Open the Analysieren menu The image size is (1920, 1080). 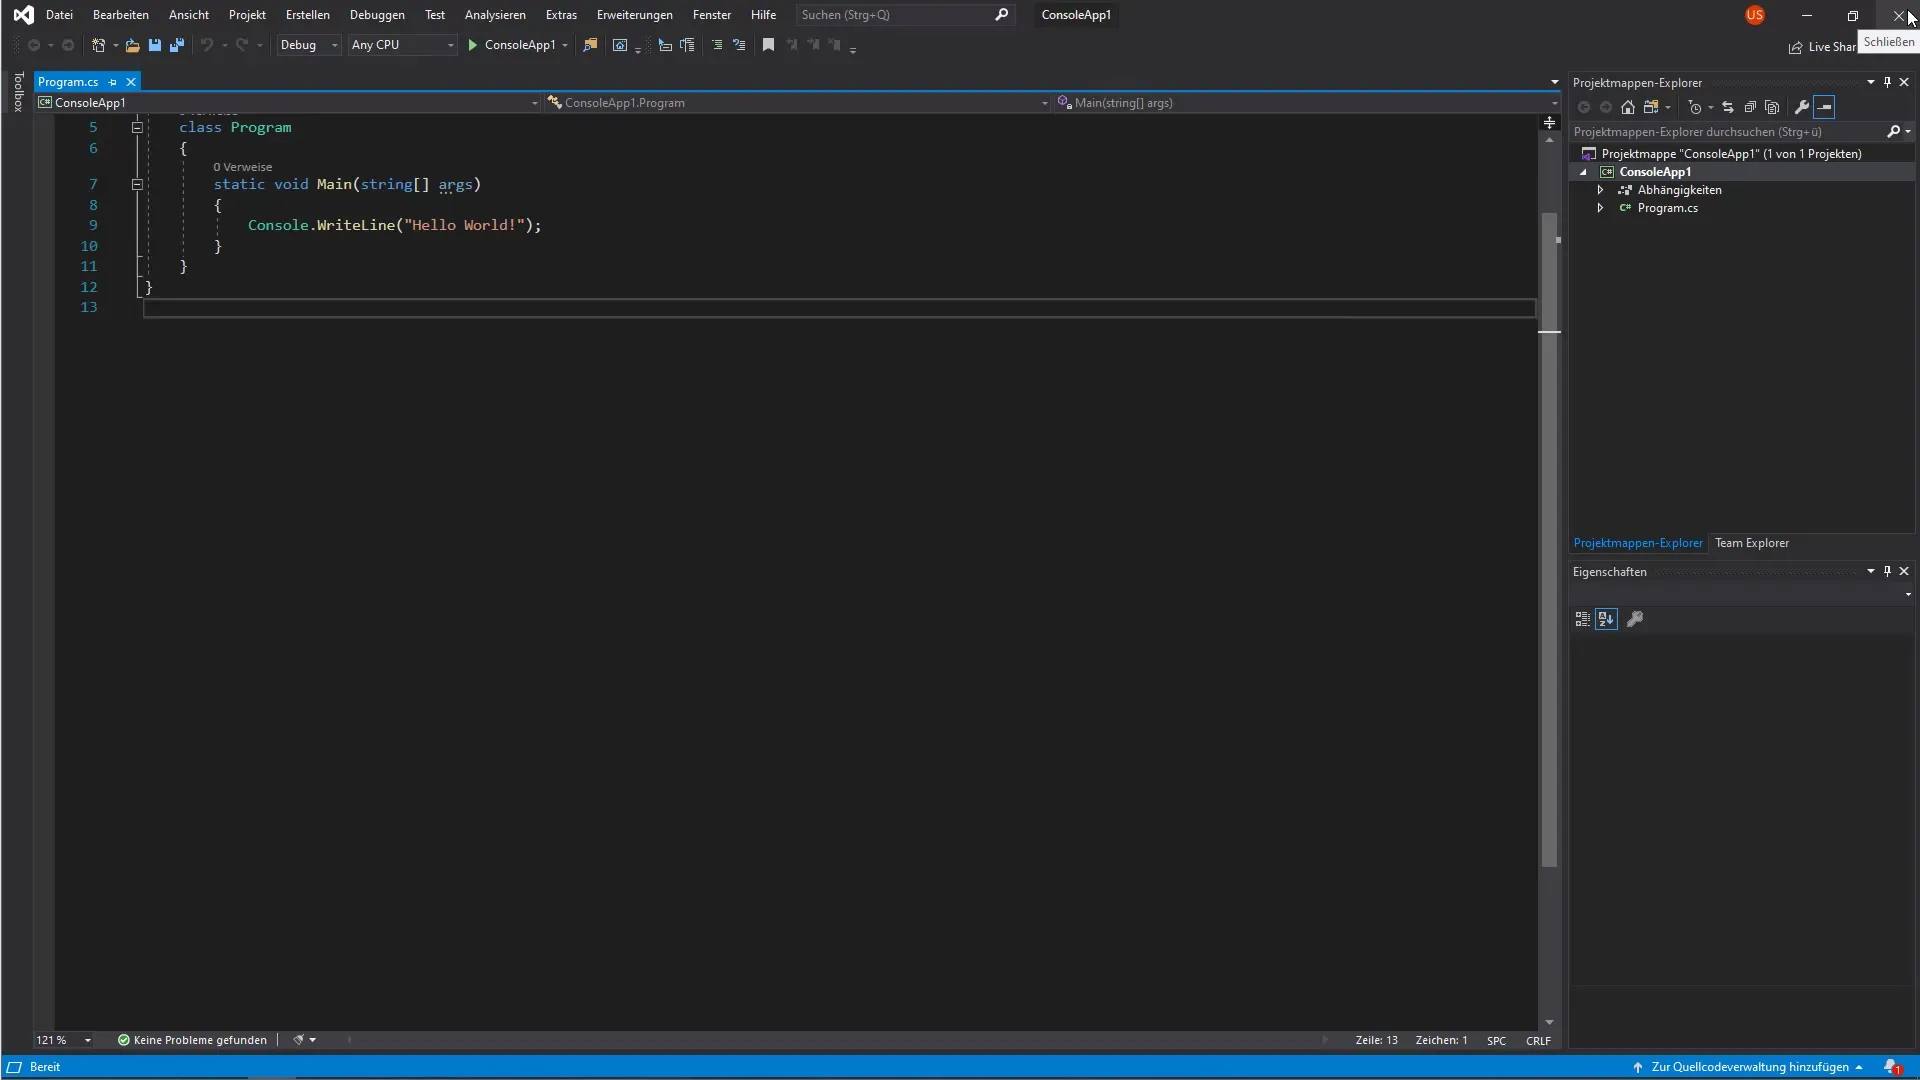coord(495,15)
